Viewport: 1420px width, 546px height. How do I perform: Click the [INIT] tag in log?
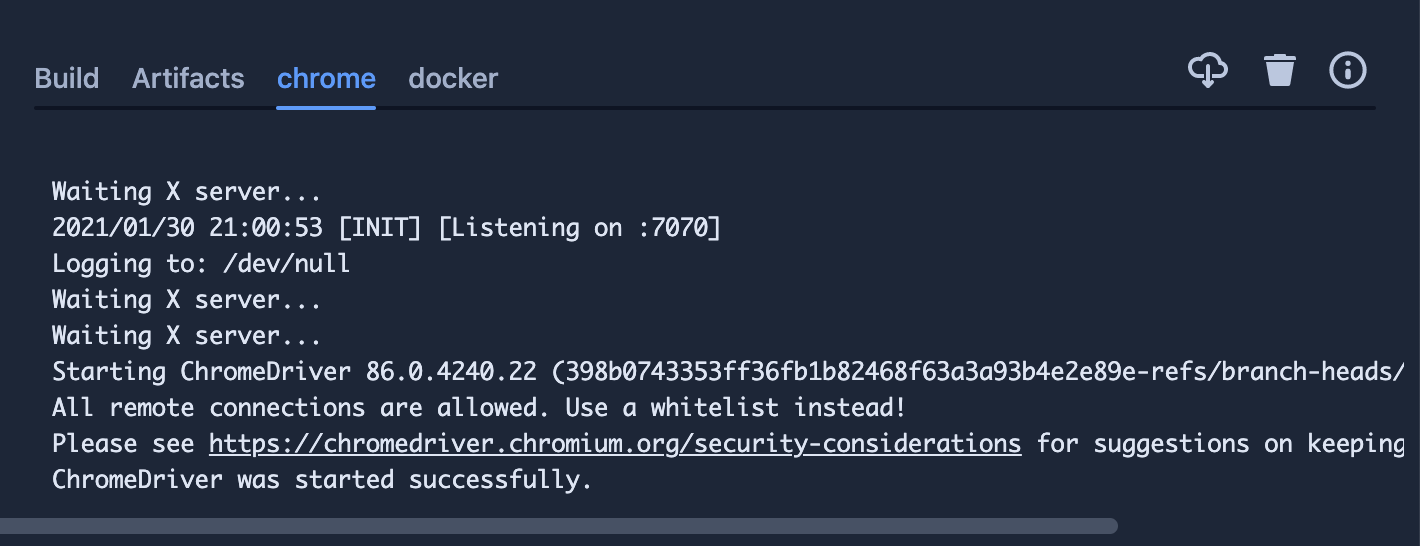point(380,228)
